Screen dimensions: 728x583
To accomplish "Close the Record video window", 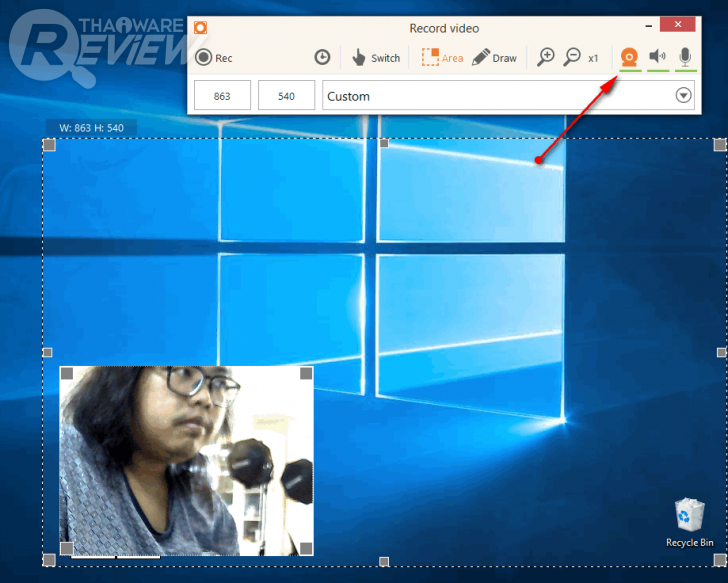I will [677, 25].
